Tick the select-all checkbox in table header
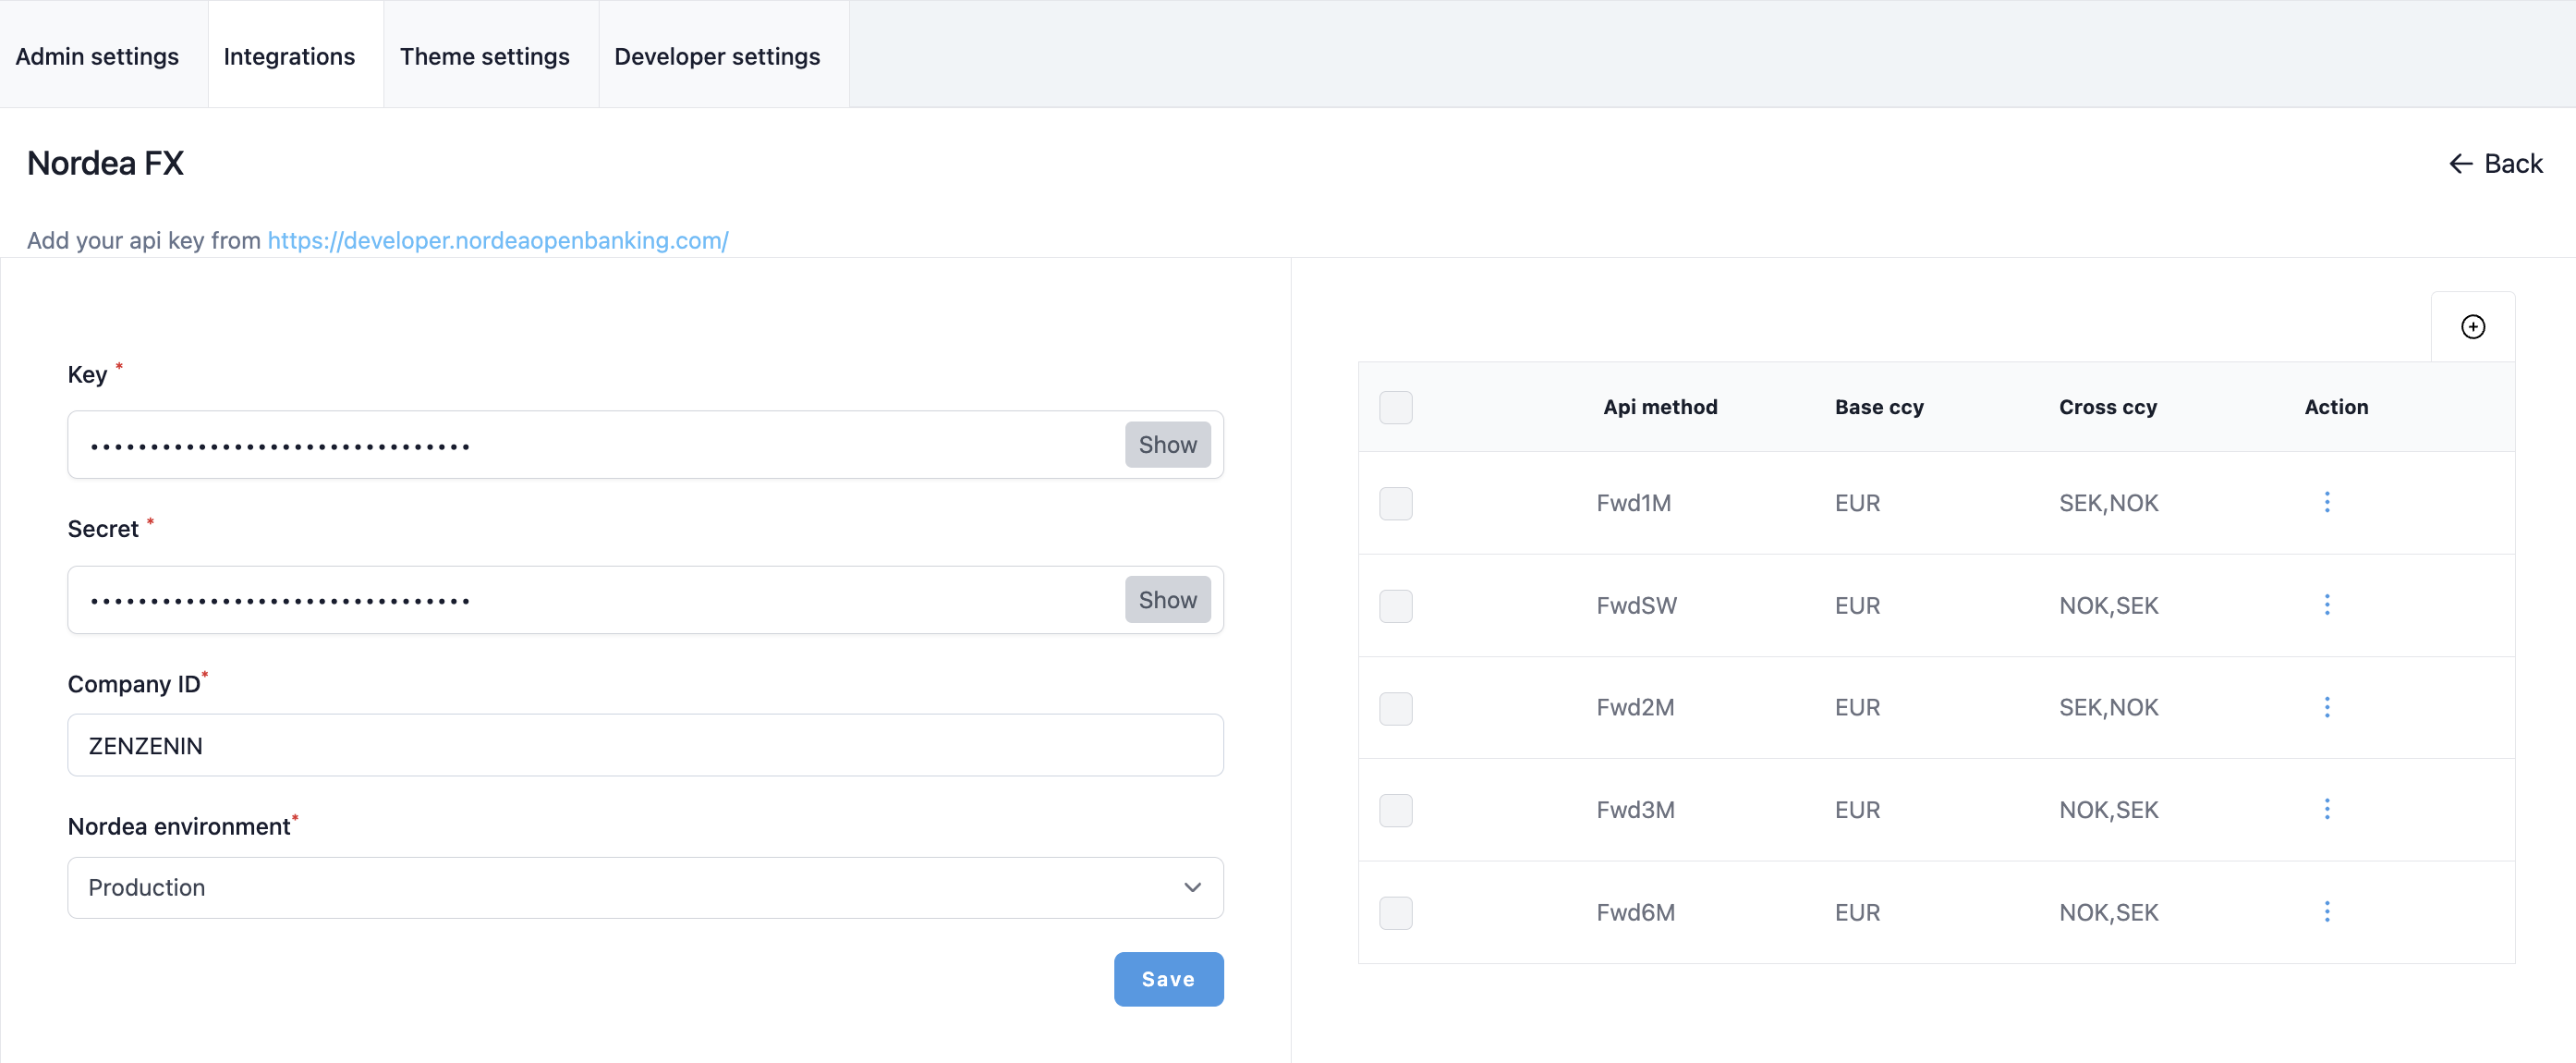This screenshot has width=2576, height=1063. click(1395, 407)
